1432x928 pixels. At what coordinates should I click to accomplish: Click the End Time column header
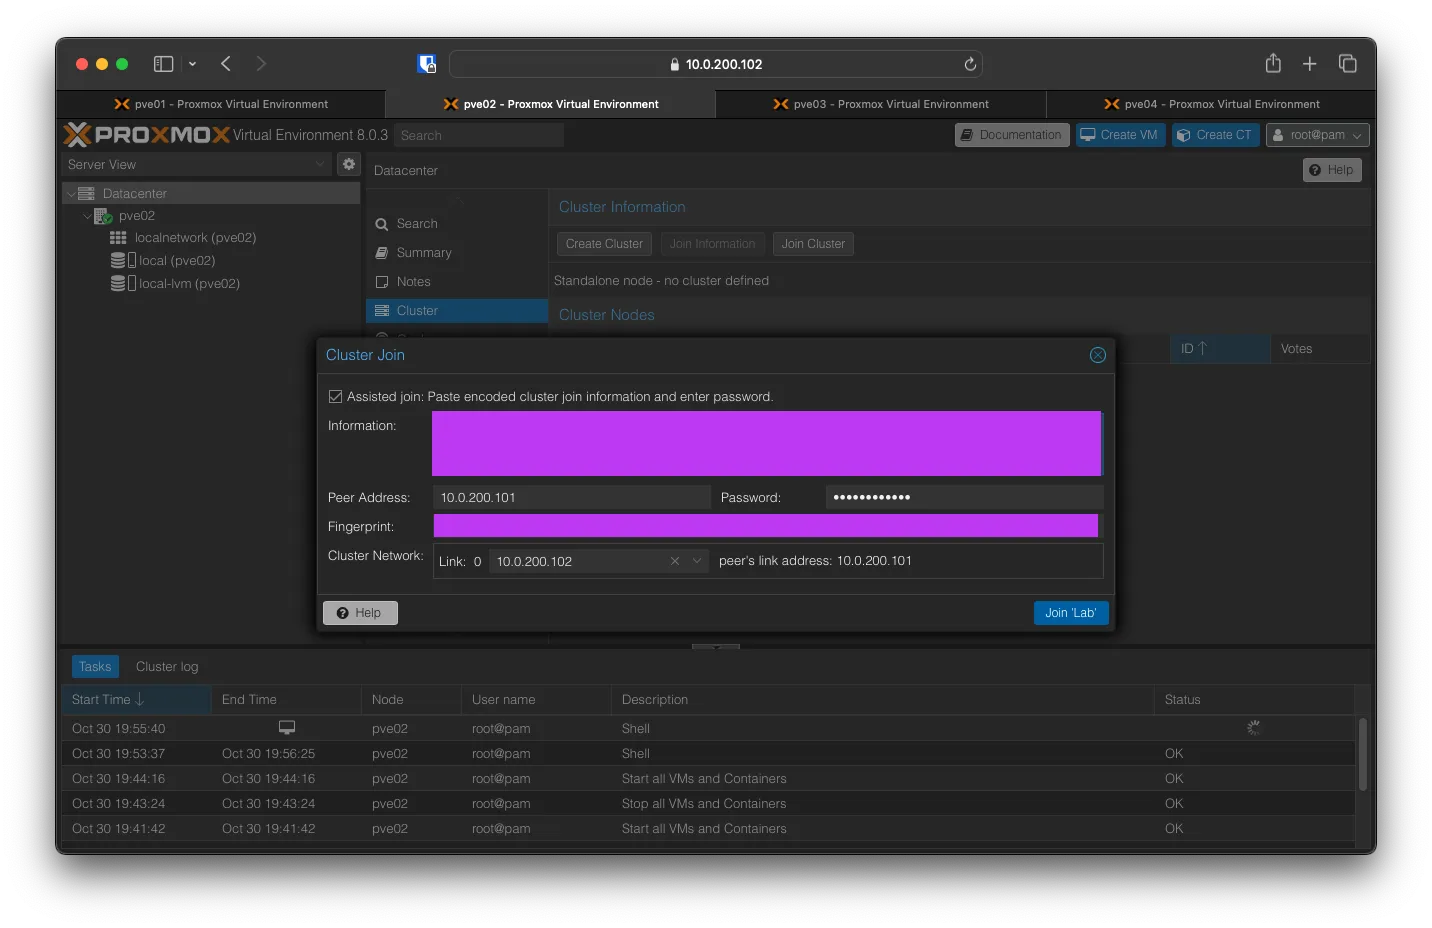[x=286, y=700]
